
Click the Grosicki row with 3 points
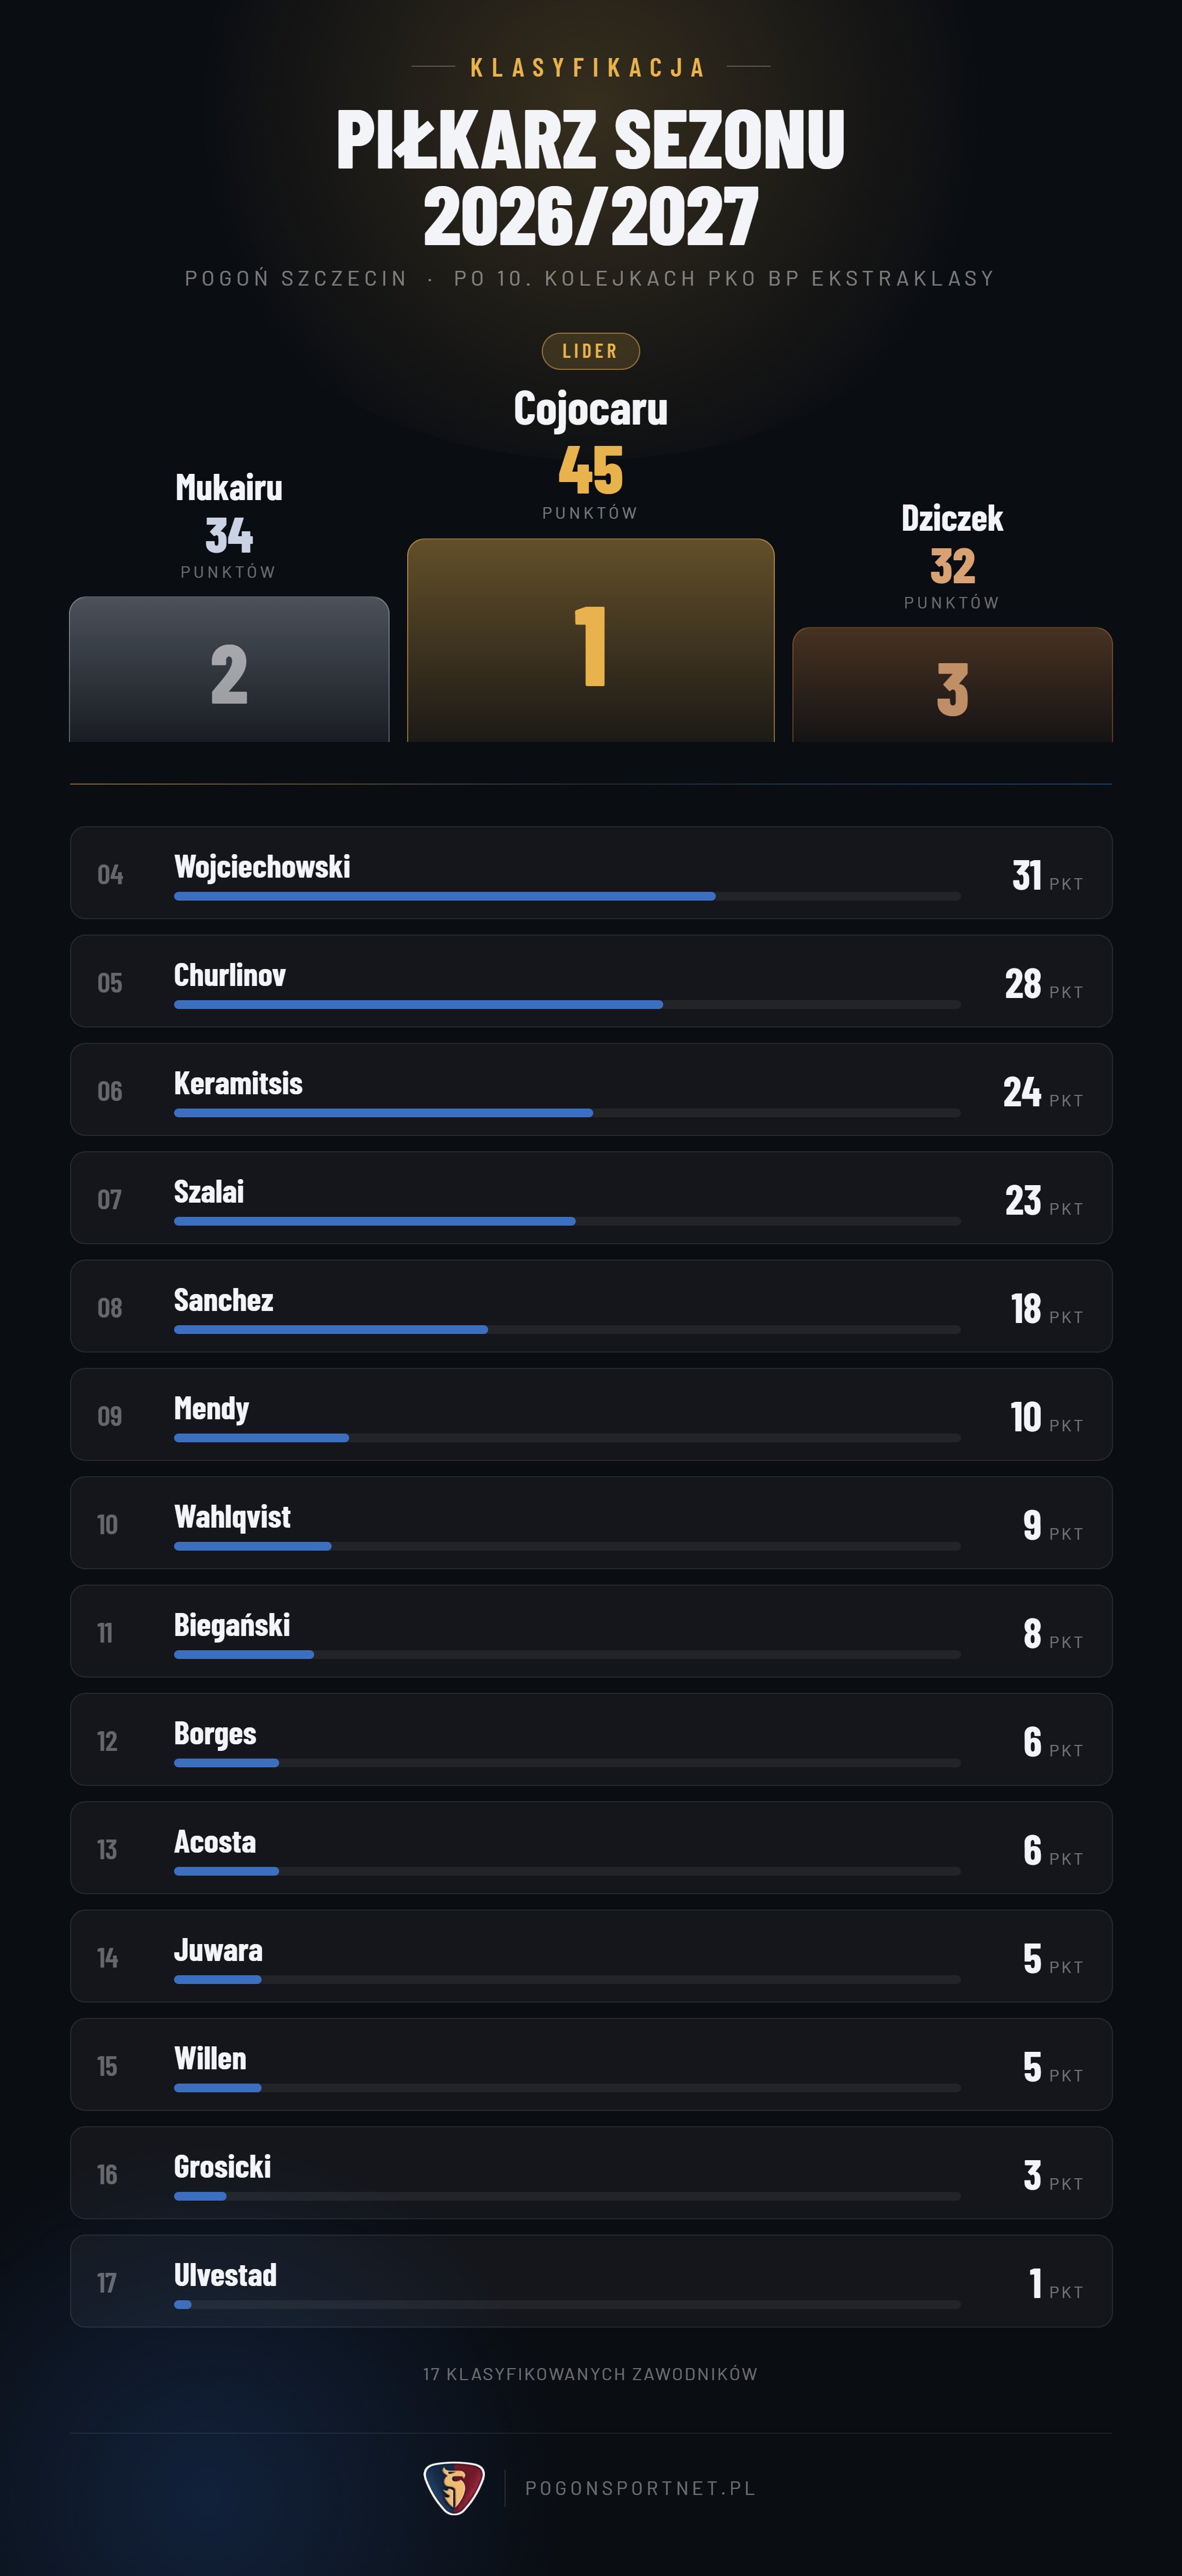pos(591,2173)
